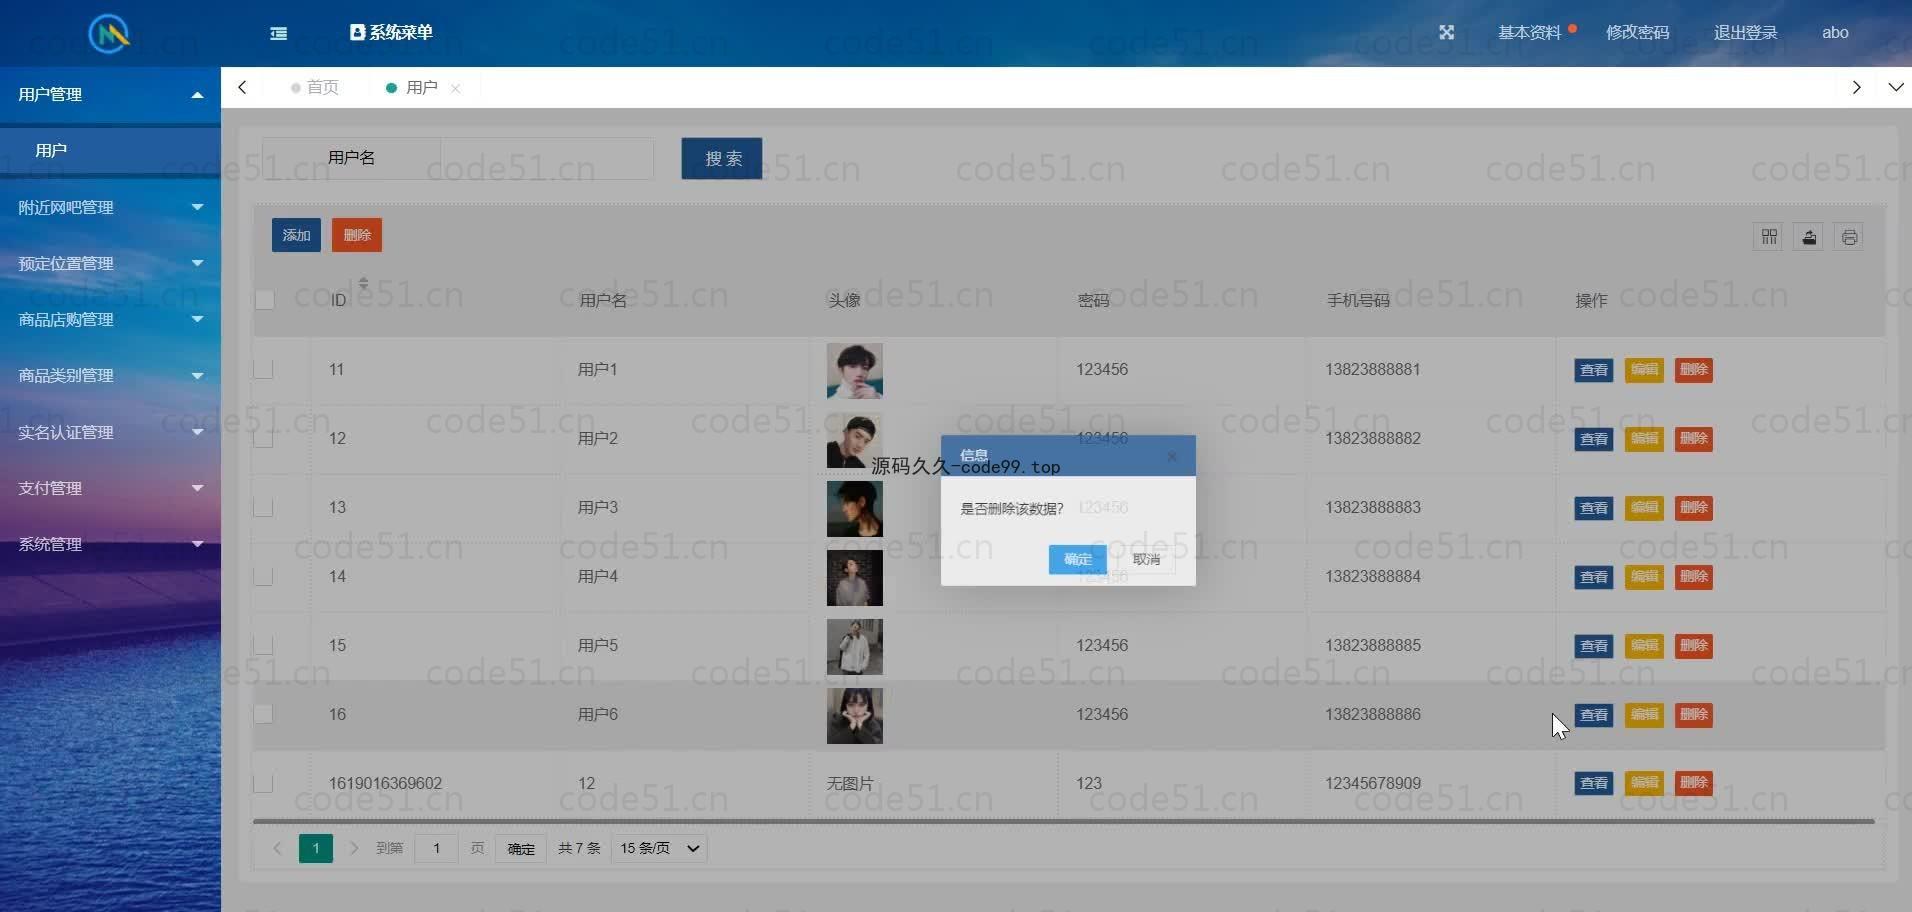The height and width of the screenshot is (912, 1912).
Task: Click the tab scroll right arrow
Action: click(x=1856, y=87)
